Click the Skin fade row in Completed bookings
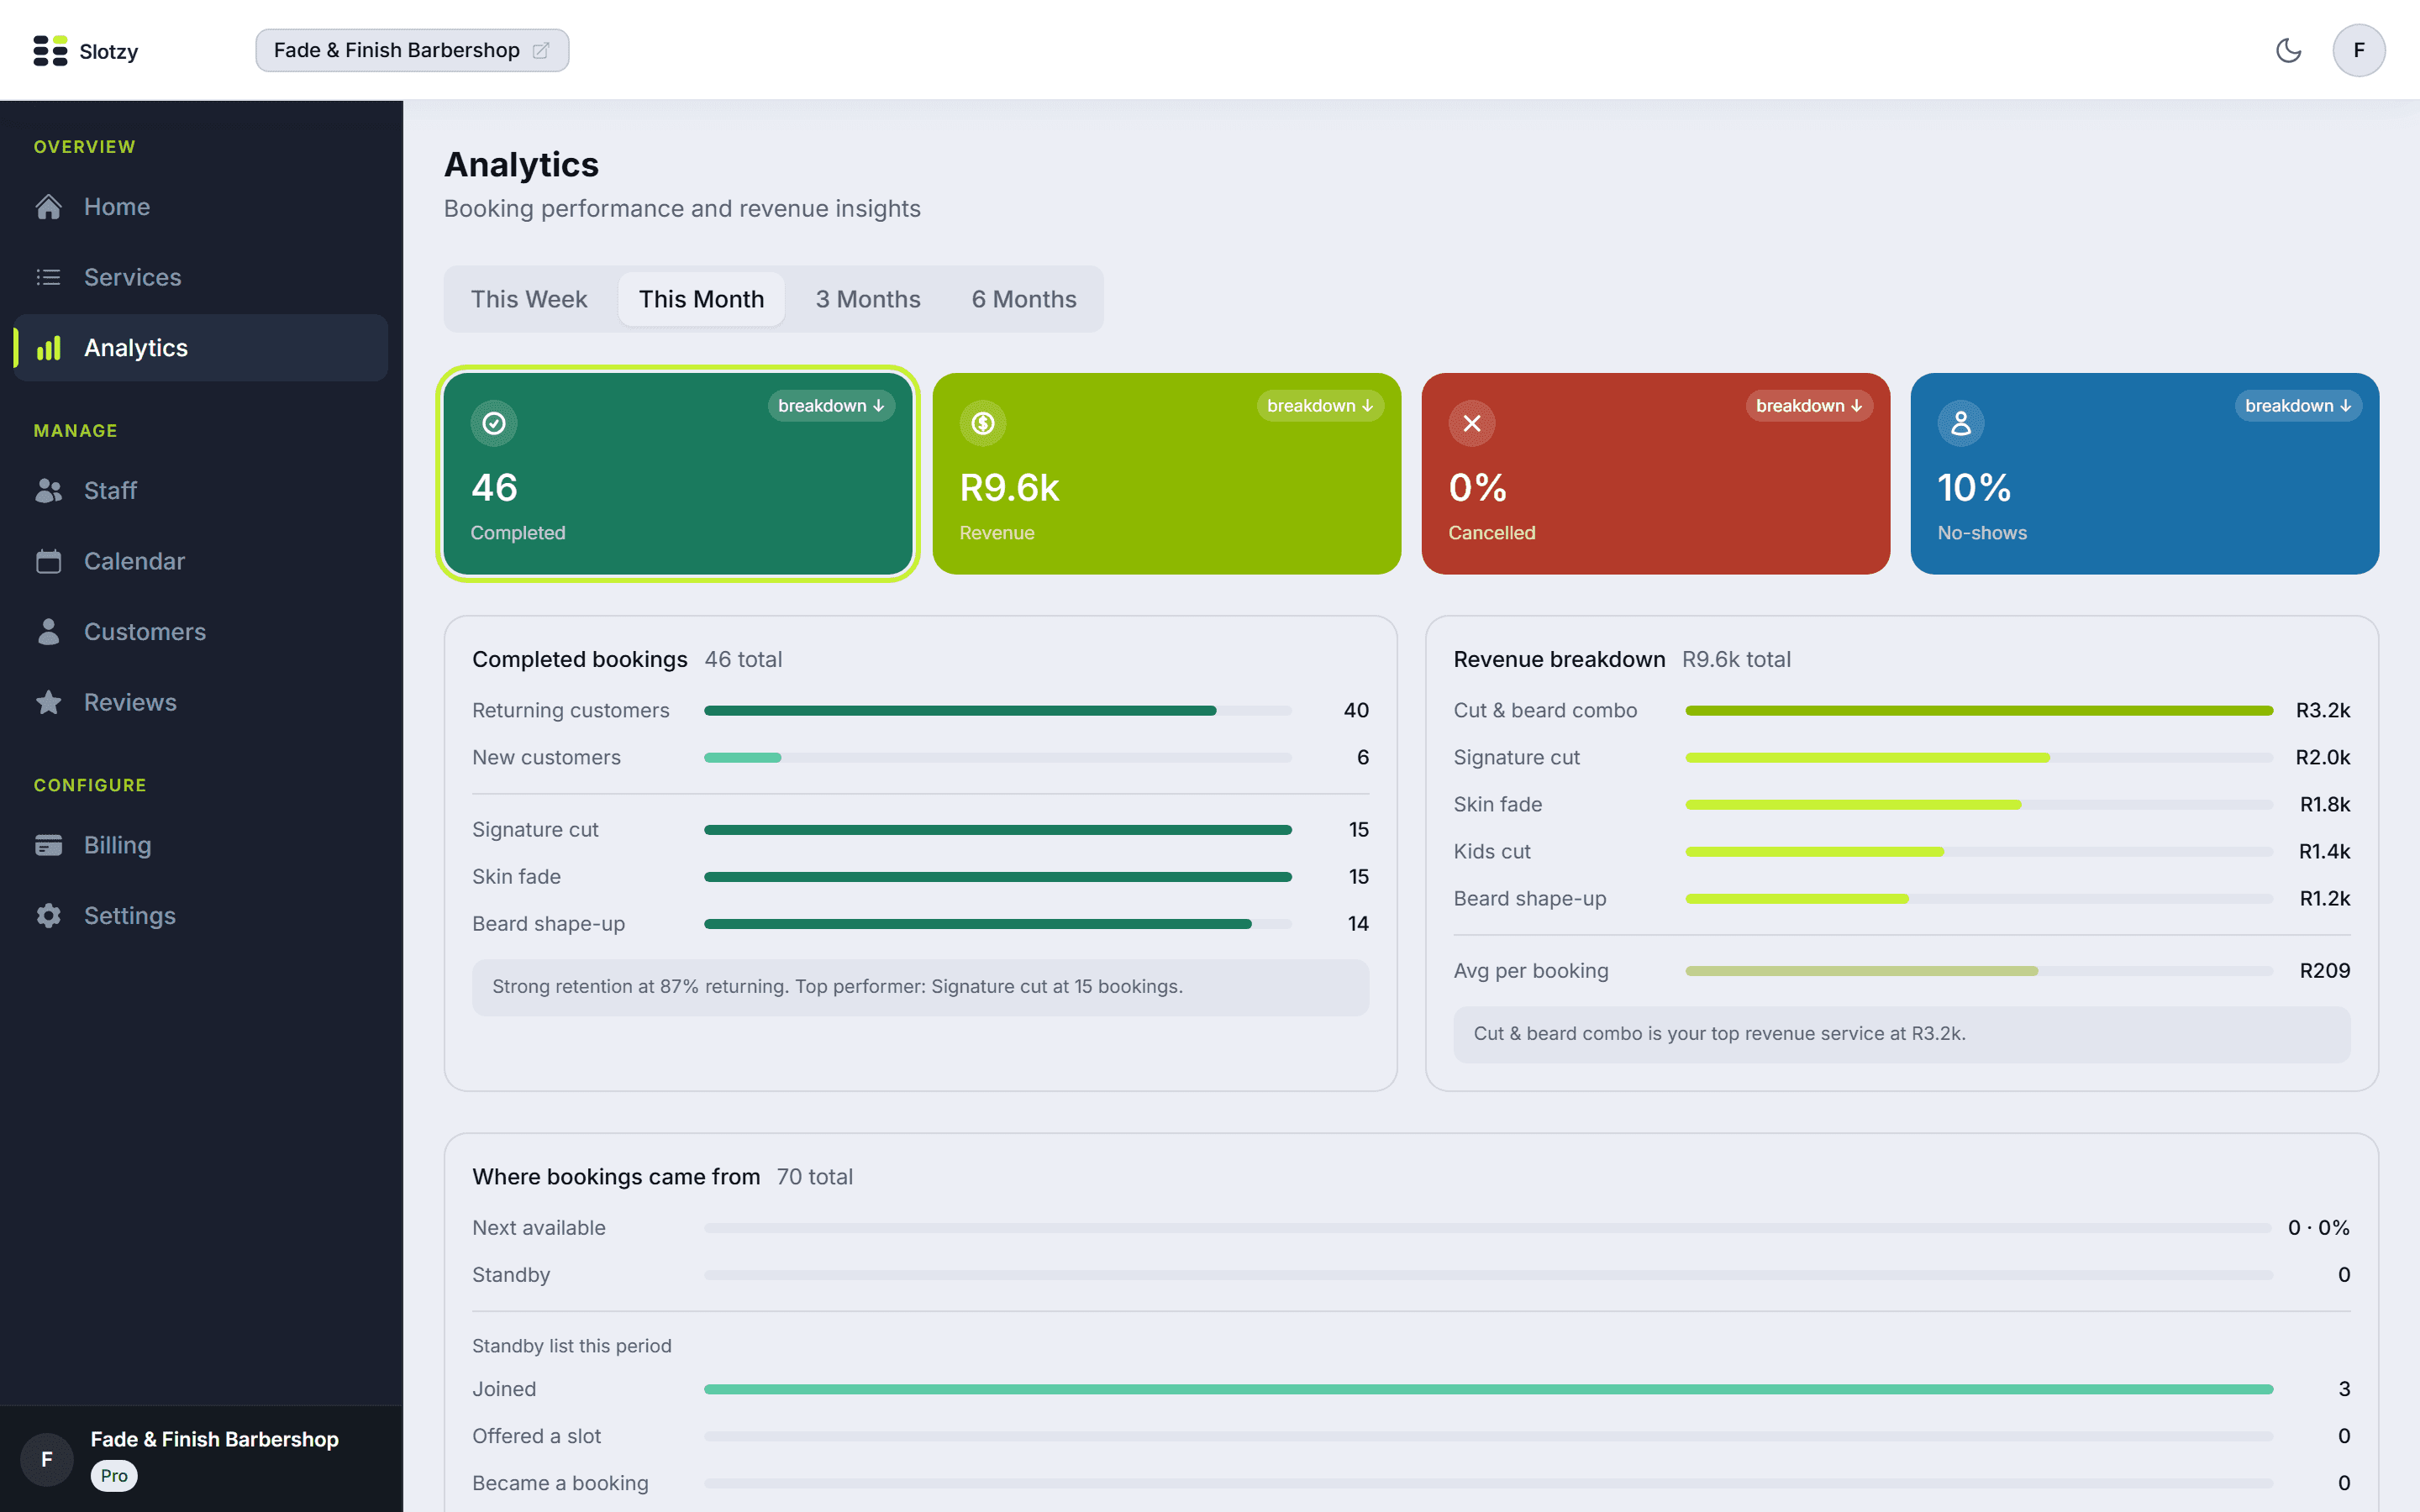Image resolution: width=2420 pixels, height=1512 pixels. pos(920,877)
